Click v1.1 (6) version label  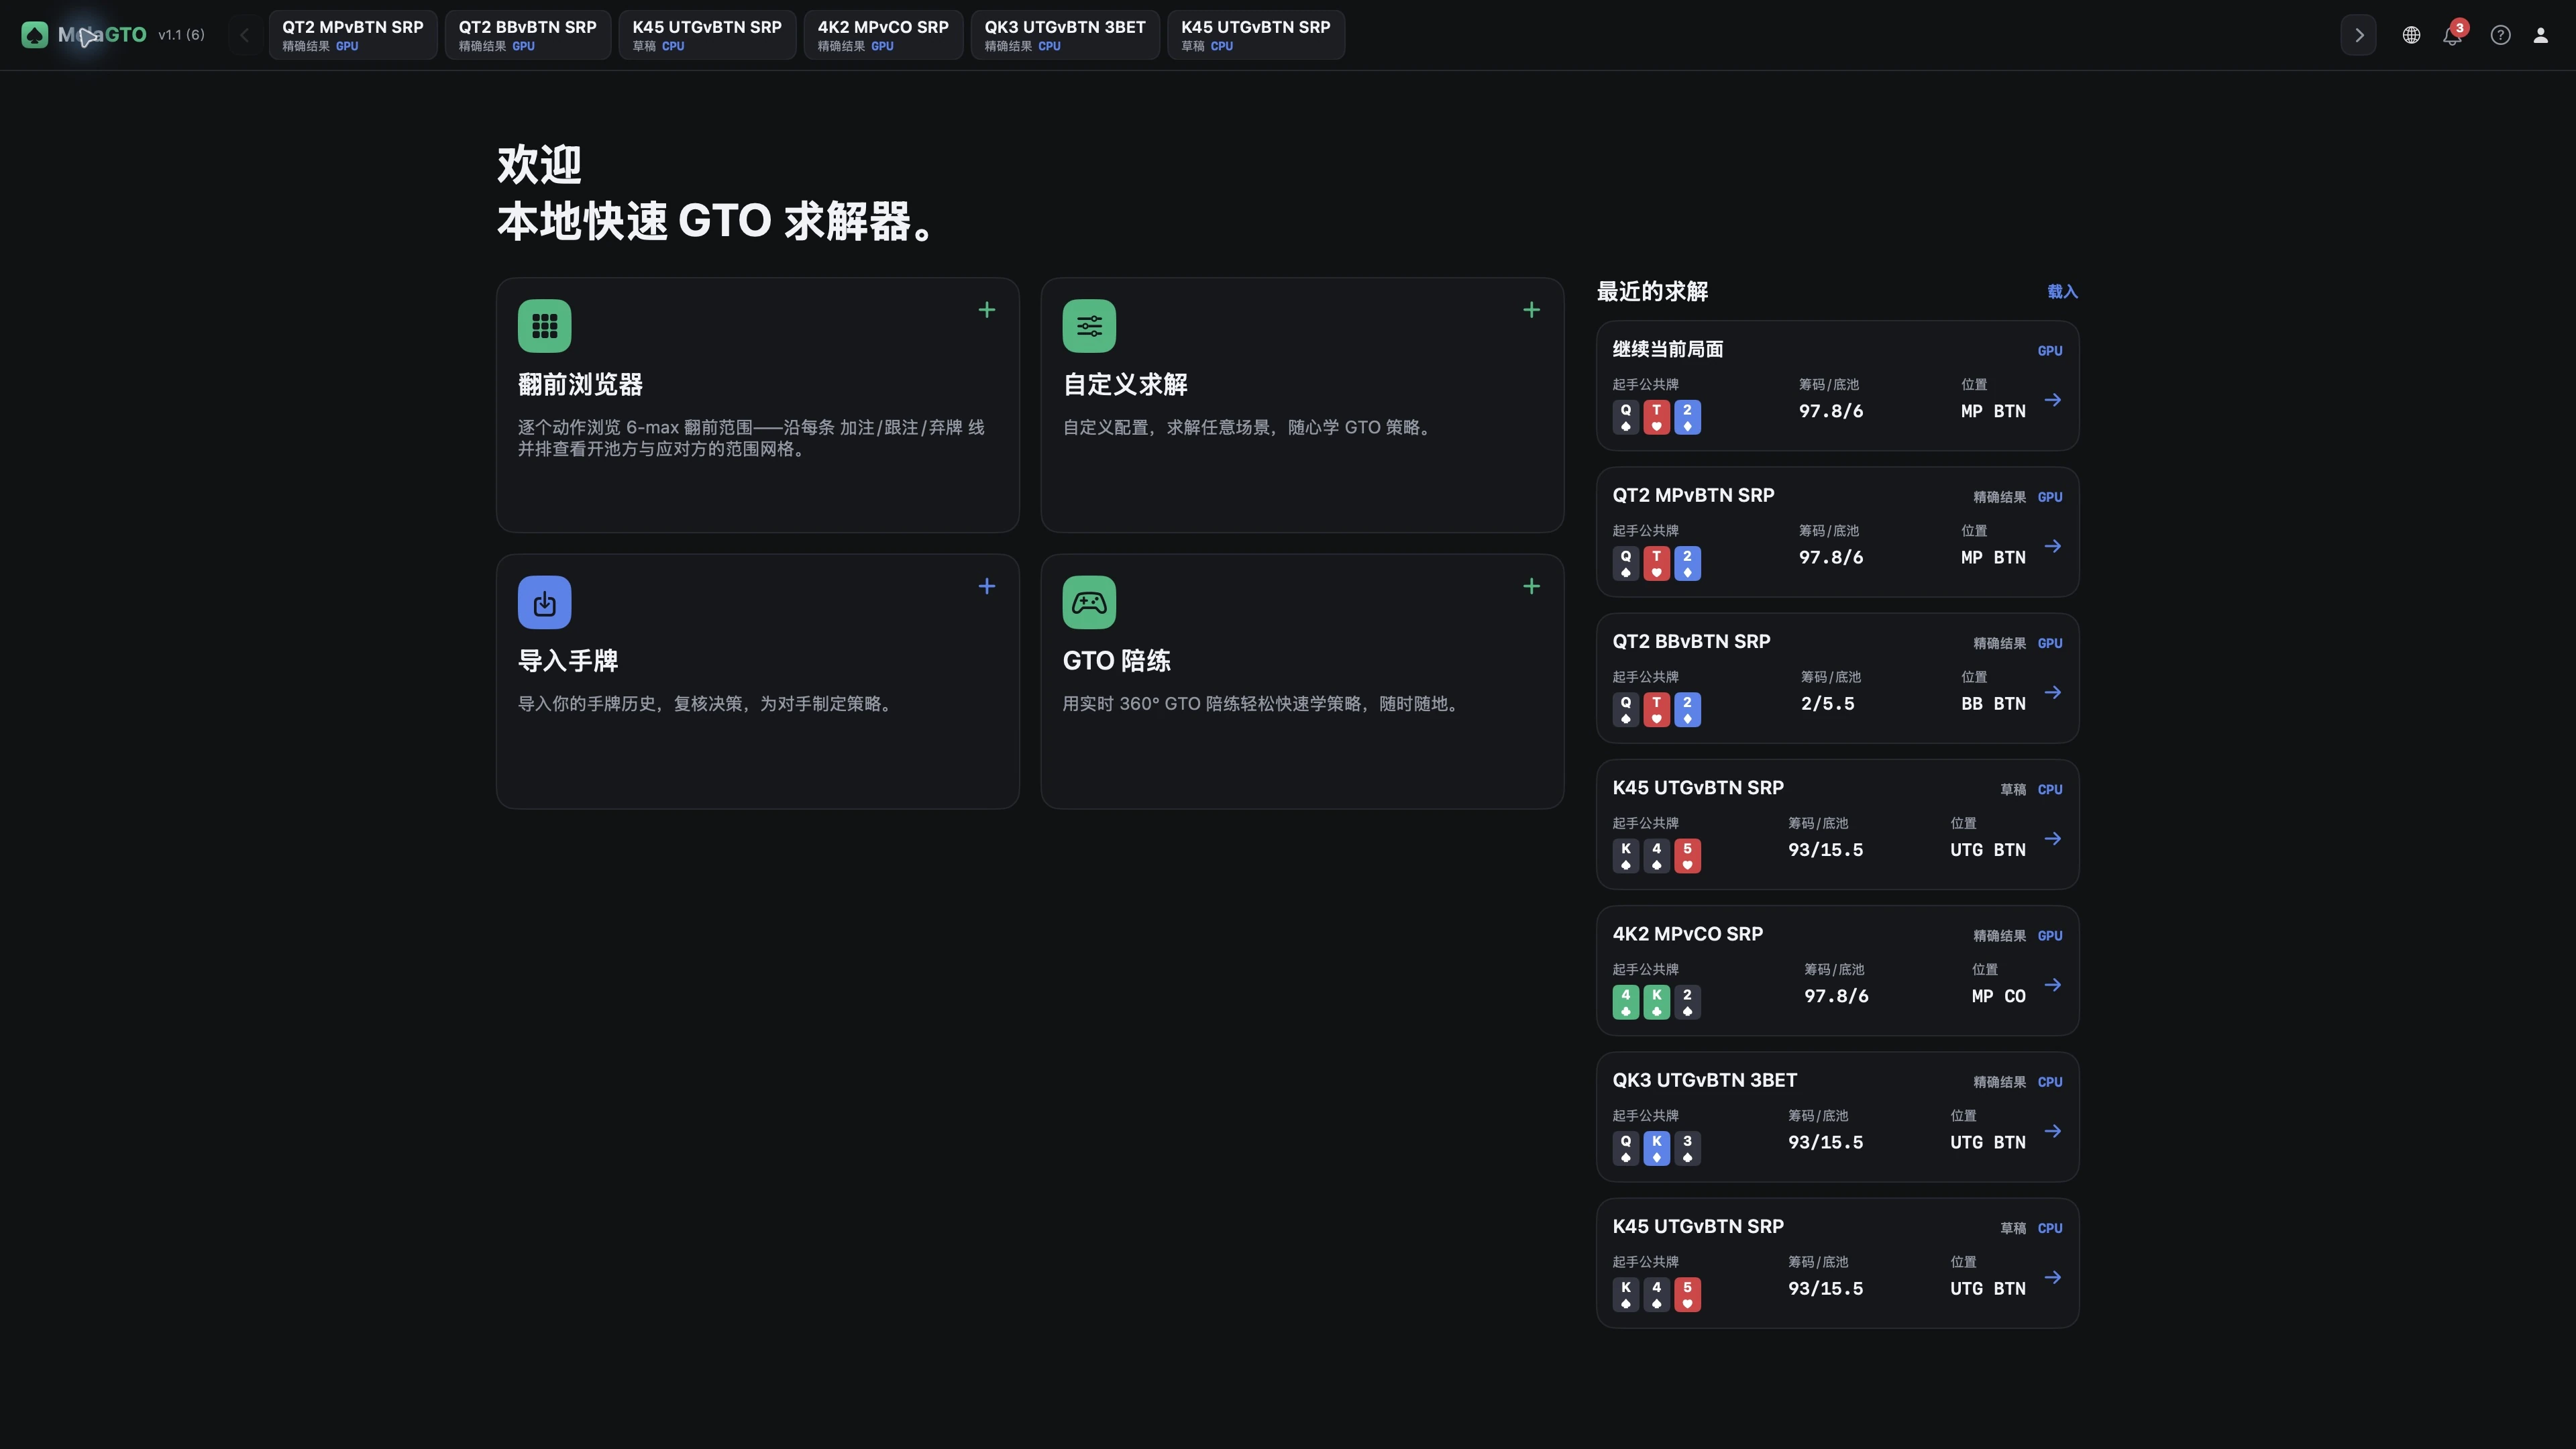181,35
